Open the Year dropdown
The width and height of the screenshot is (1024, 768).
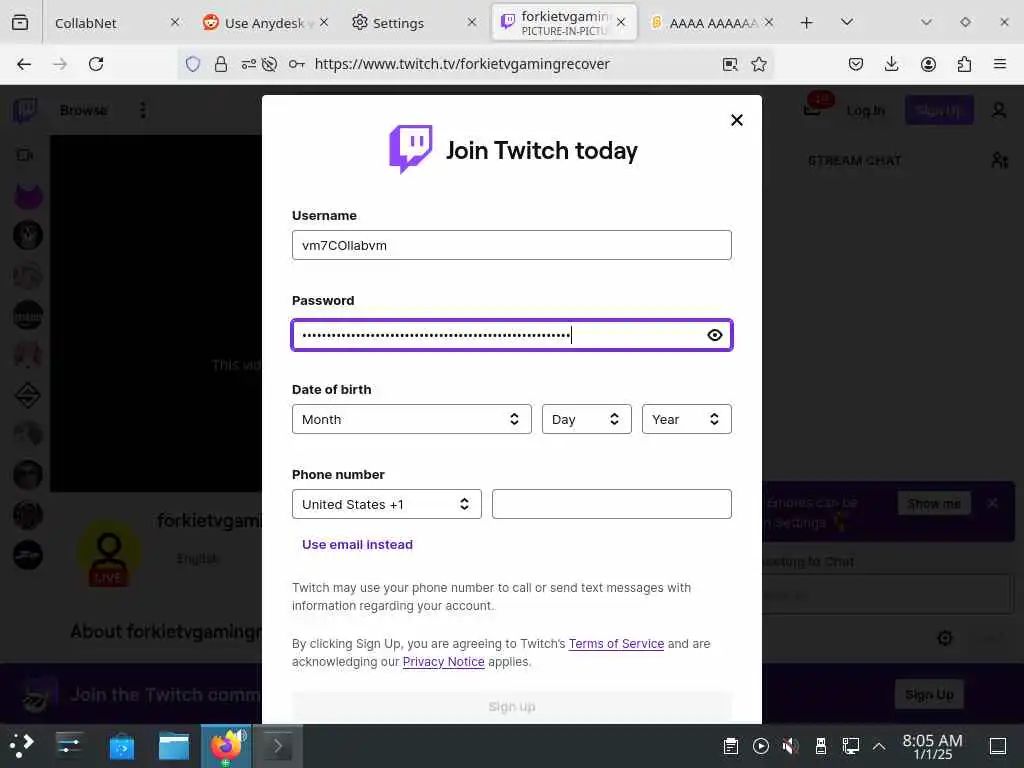pos(686,419)
